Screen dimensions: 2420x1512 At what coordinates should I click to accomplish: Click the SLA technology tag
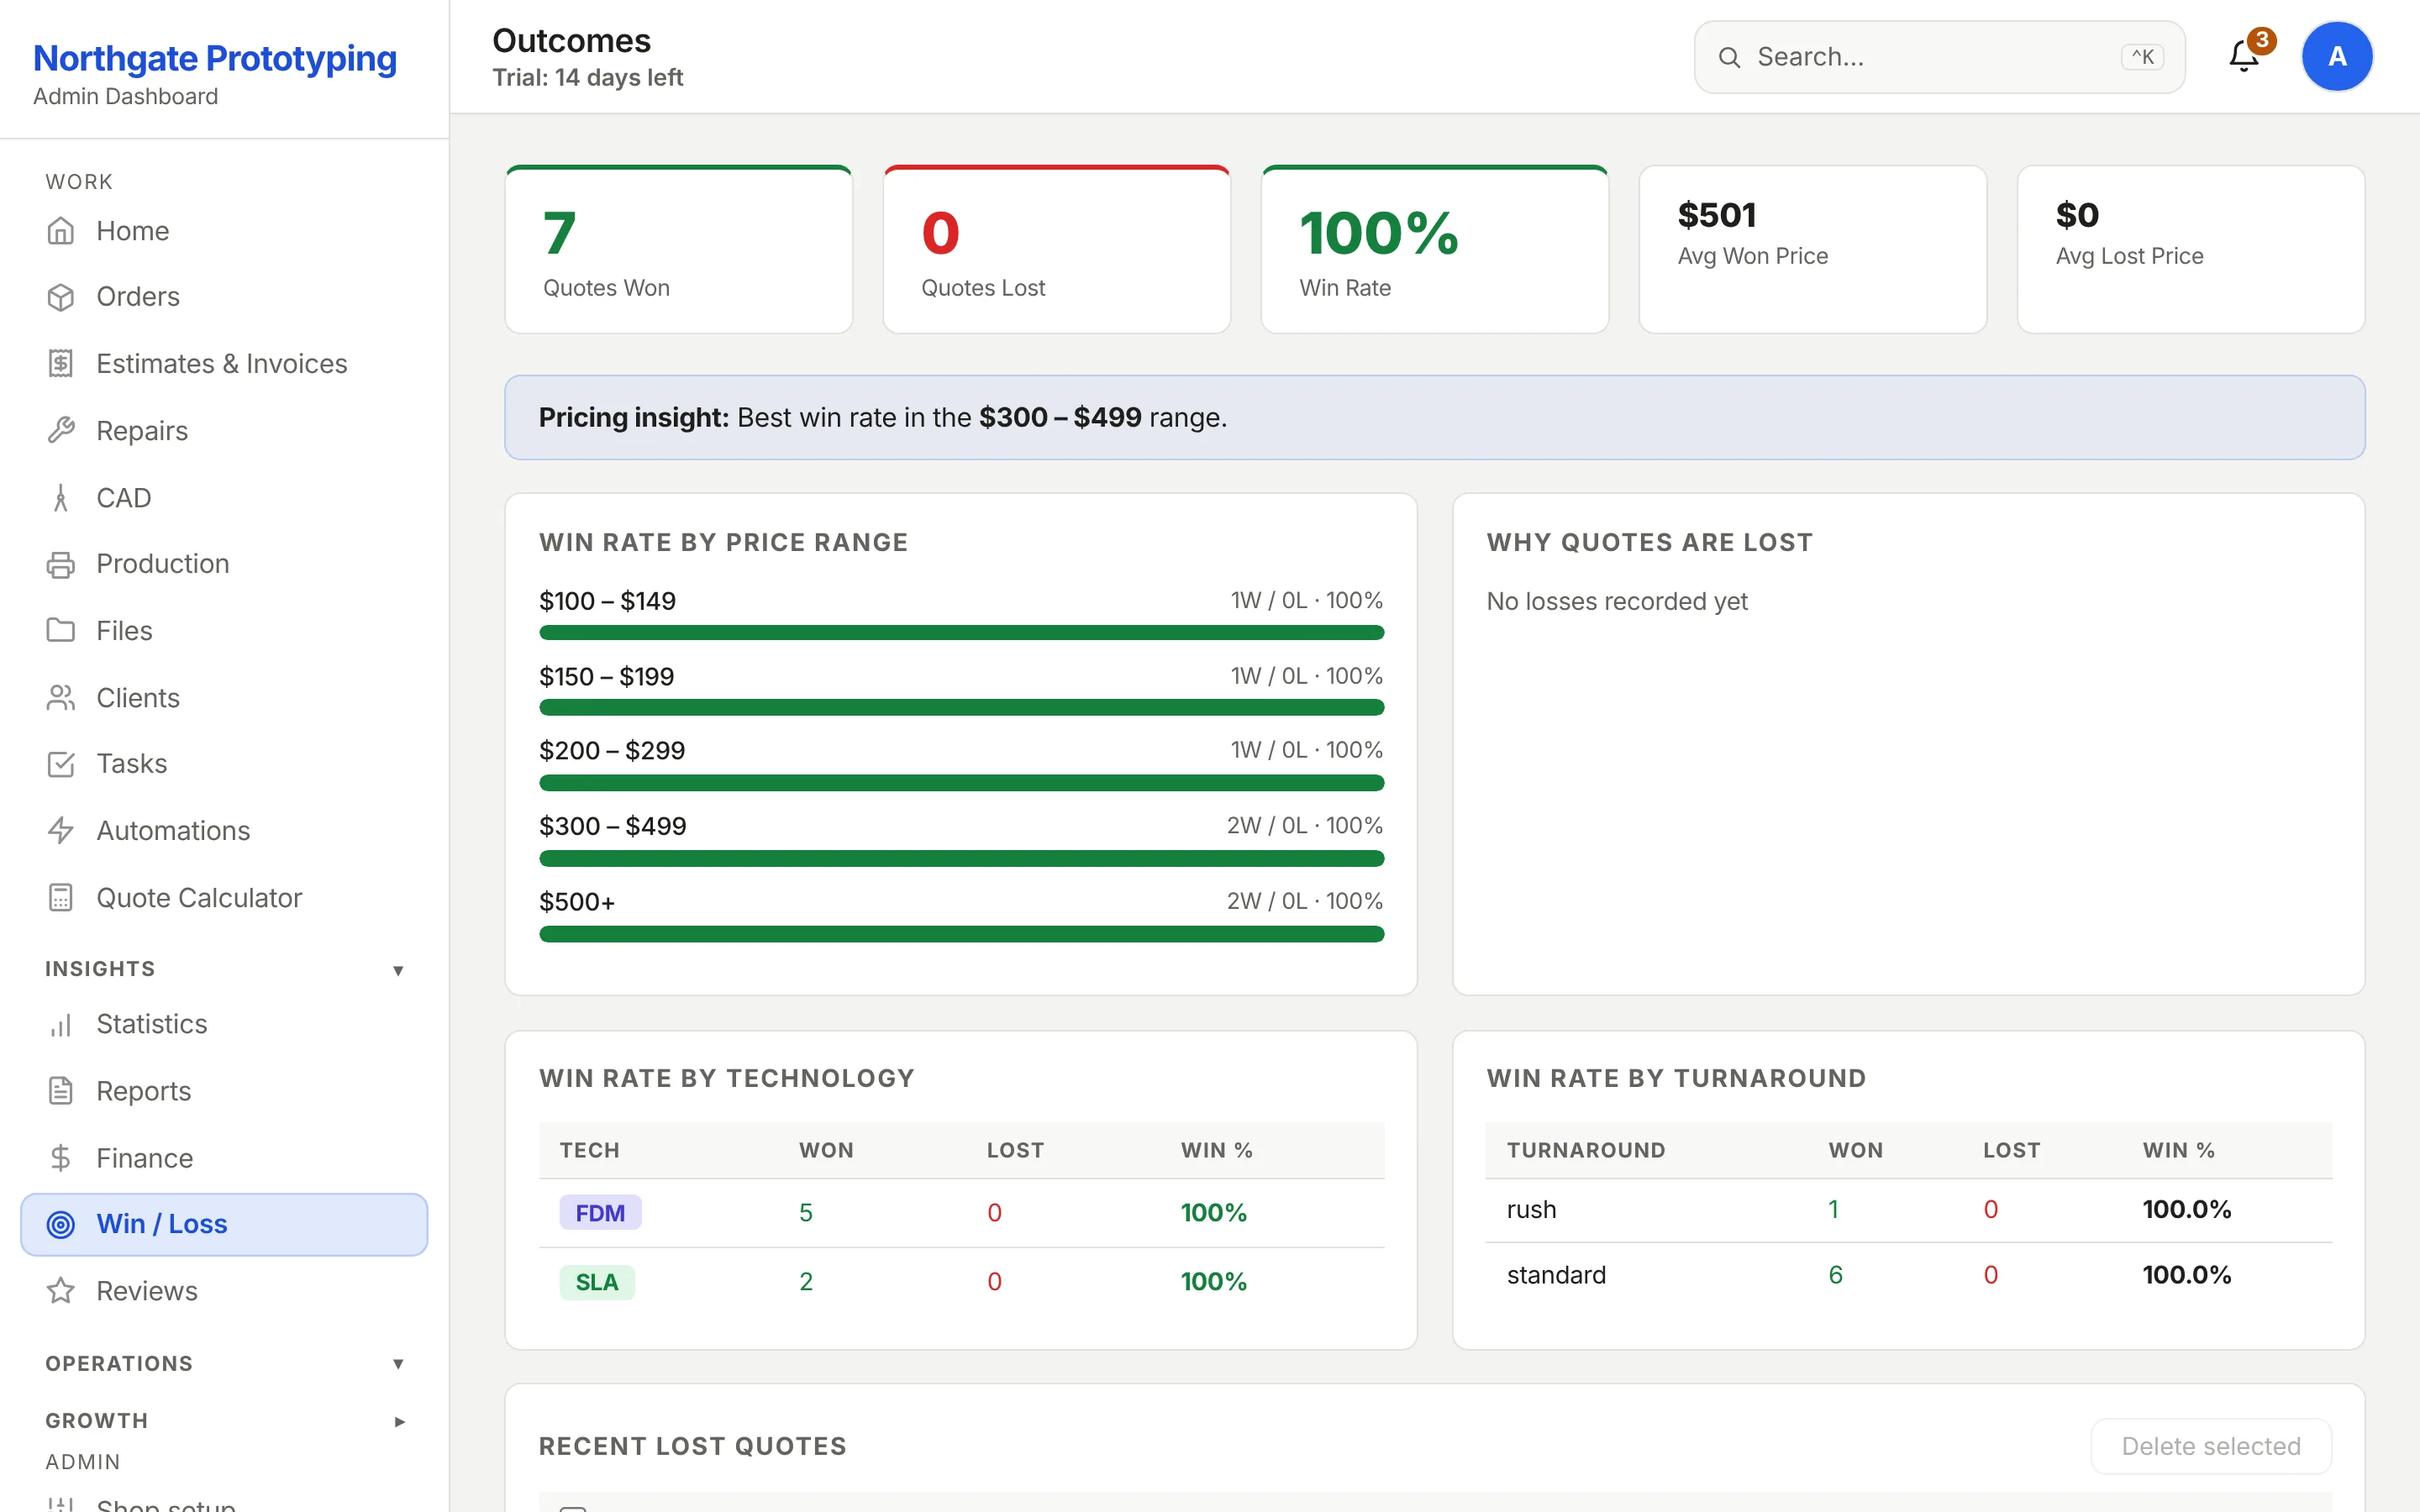point(597,1282)
